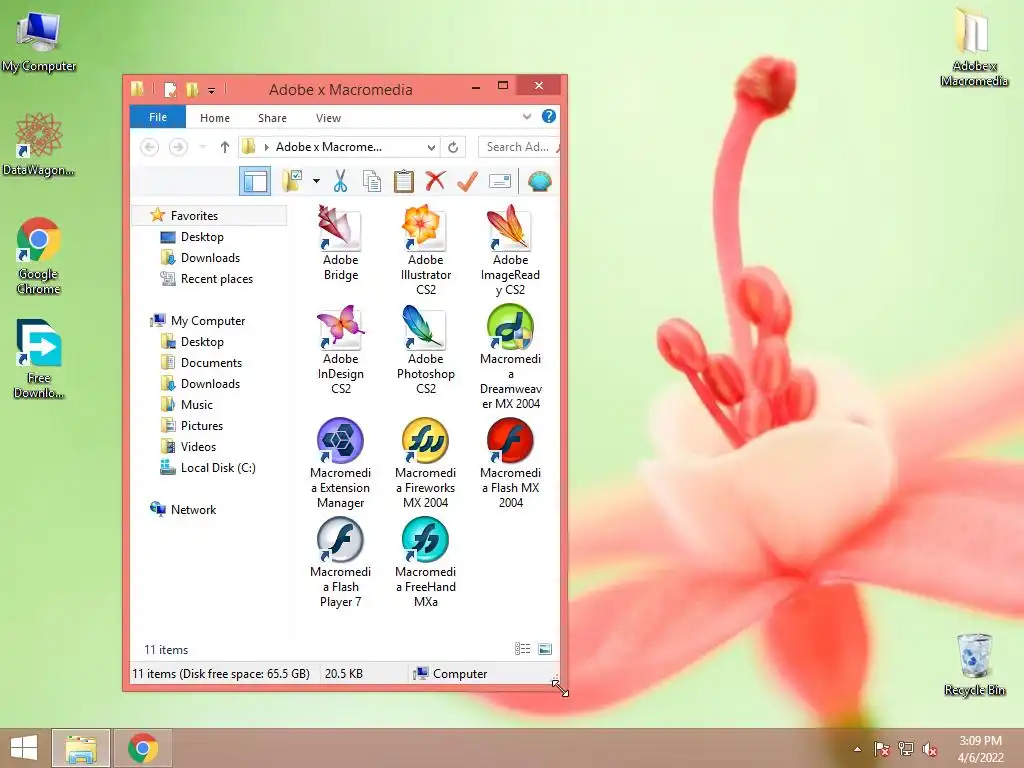Image resolution: width=1024 pixels, height=768 pixels.
Task: Select Macromedia FreeHand MXa icon
Action: click(x=425, y=563)
